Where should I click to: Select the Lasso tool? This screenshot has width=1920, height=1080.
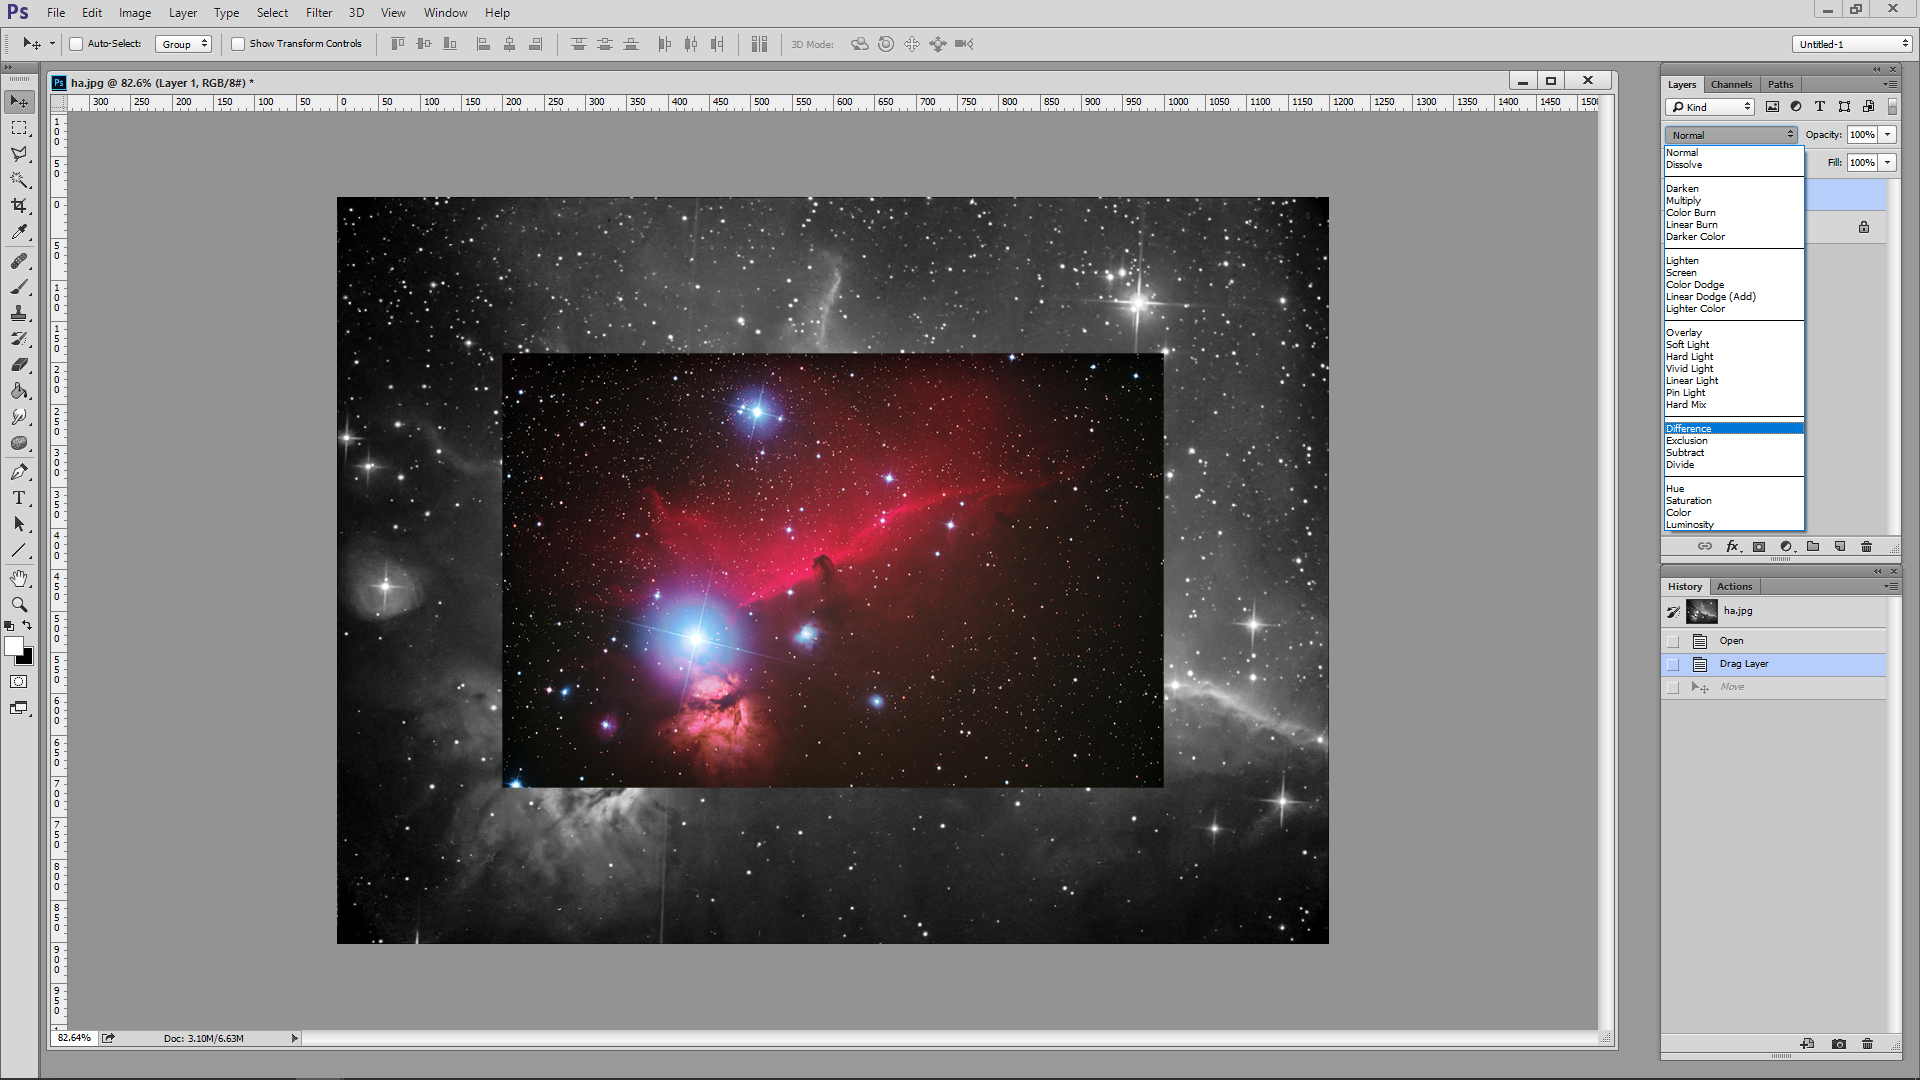[19, 154]
